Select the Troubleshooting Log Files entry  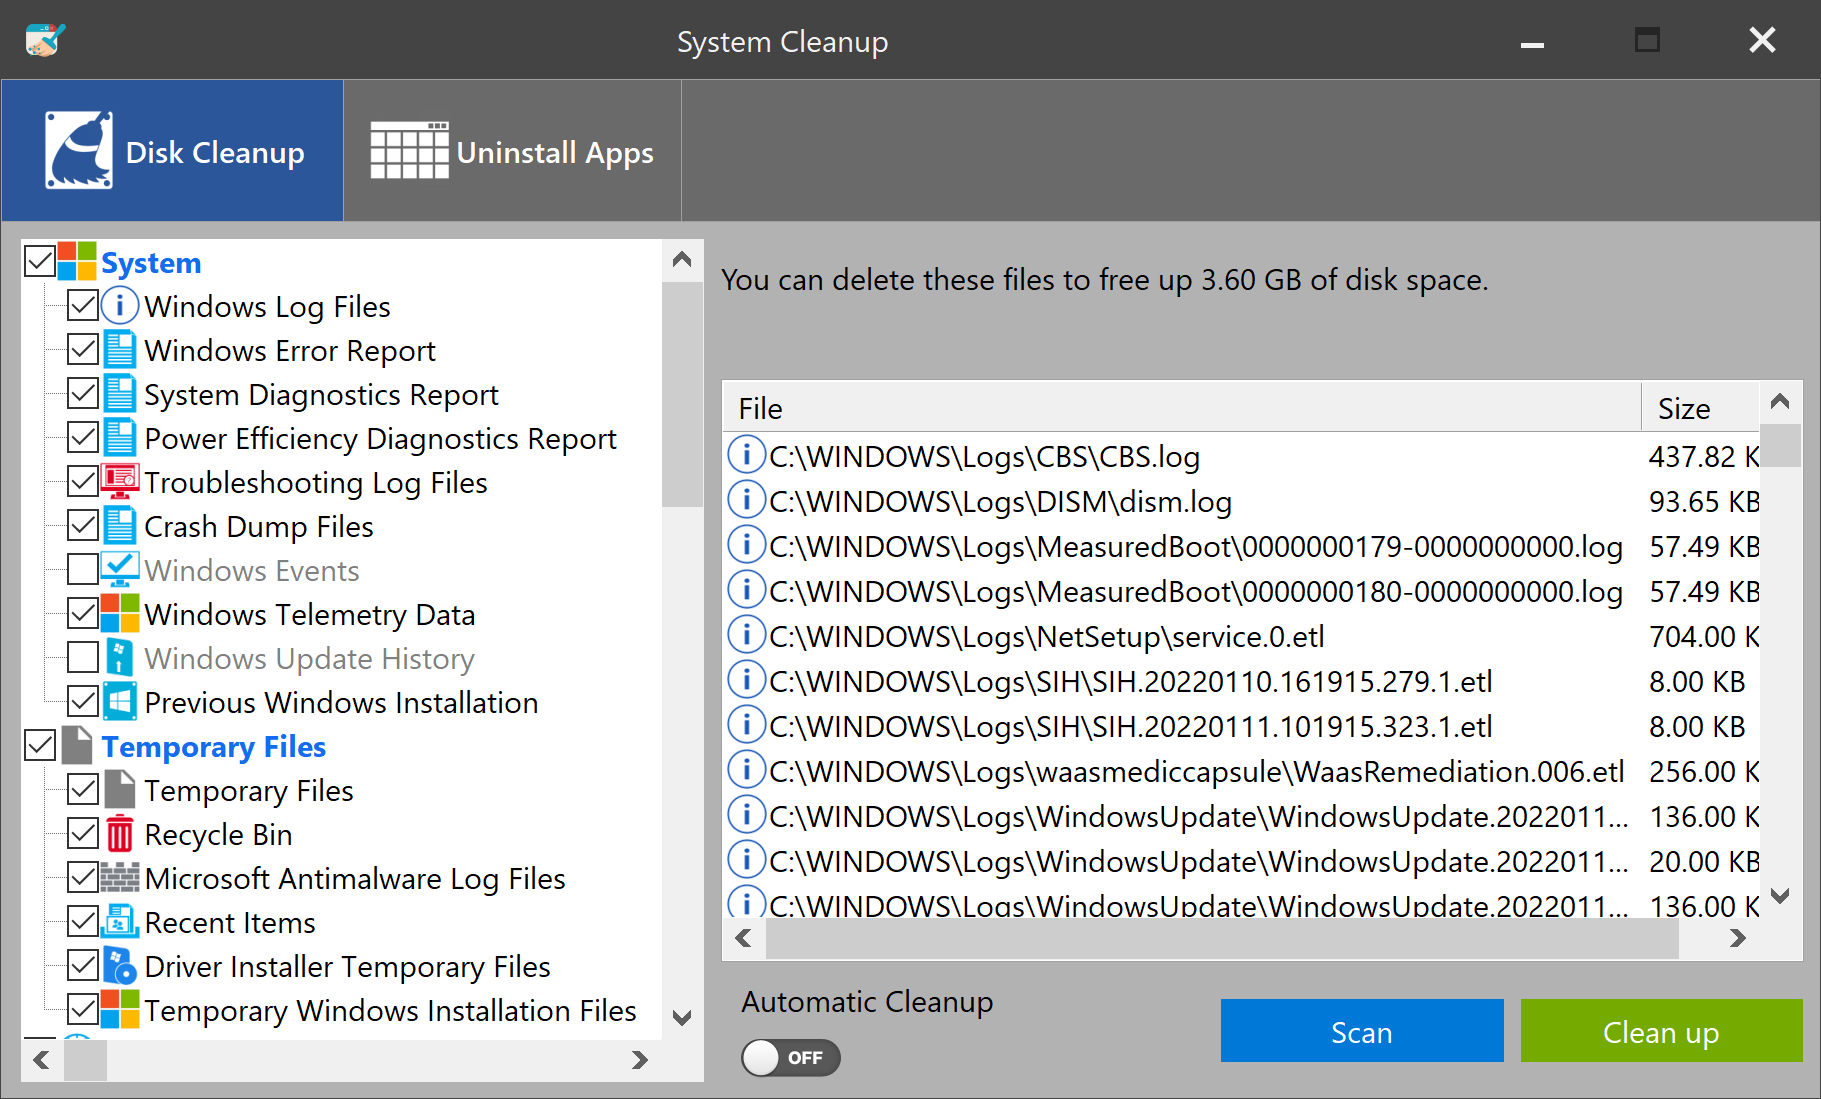coord(316,483)
